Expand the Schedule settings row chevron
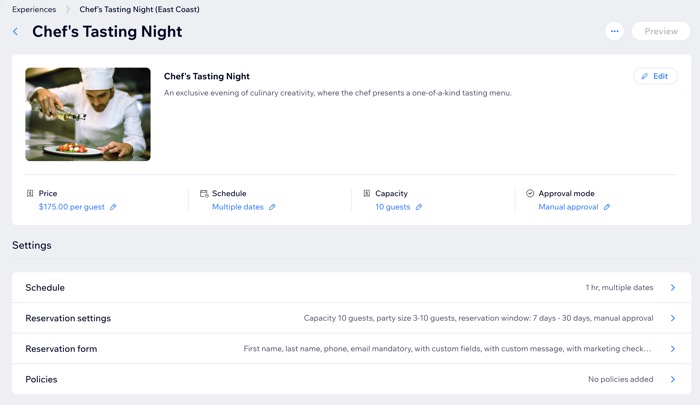 (672, 288)
